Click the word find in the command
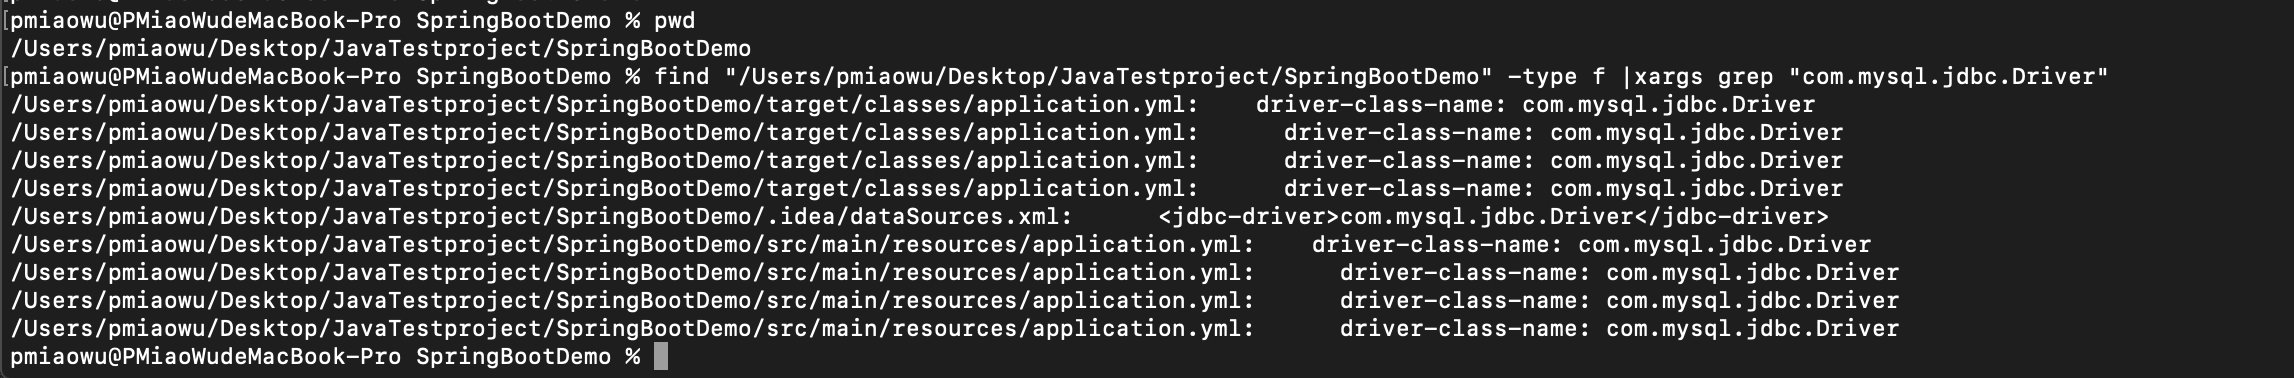This screenshot has width=2294, height=378. coord(681,76)
